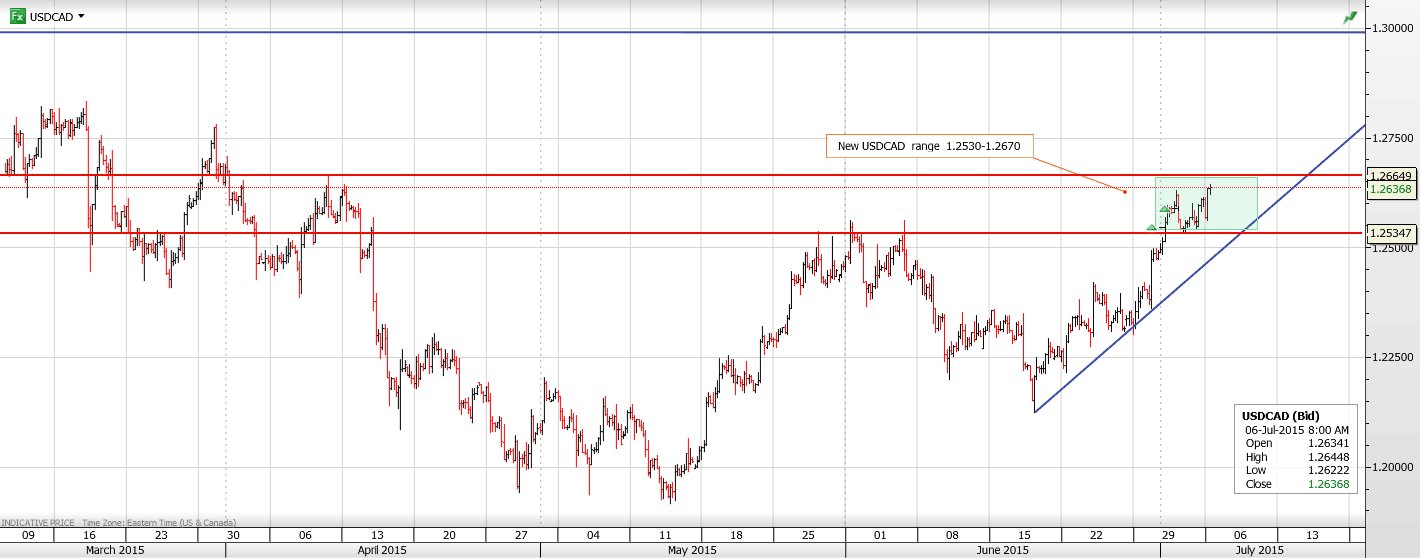Select July 2015 on the time axis

point(1259,550)
